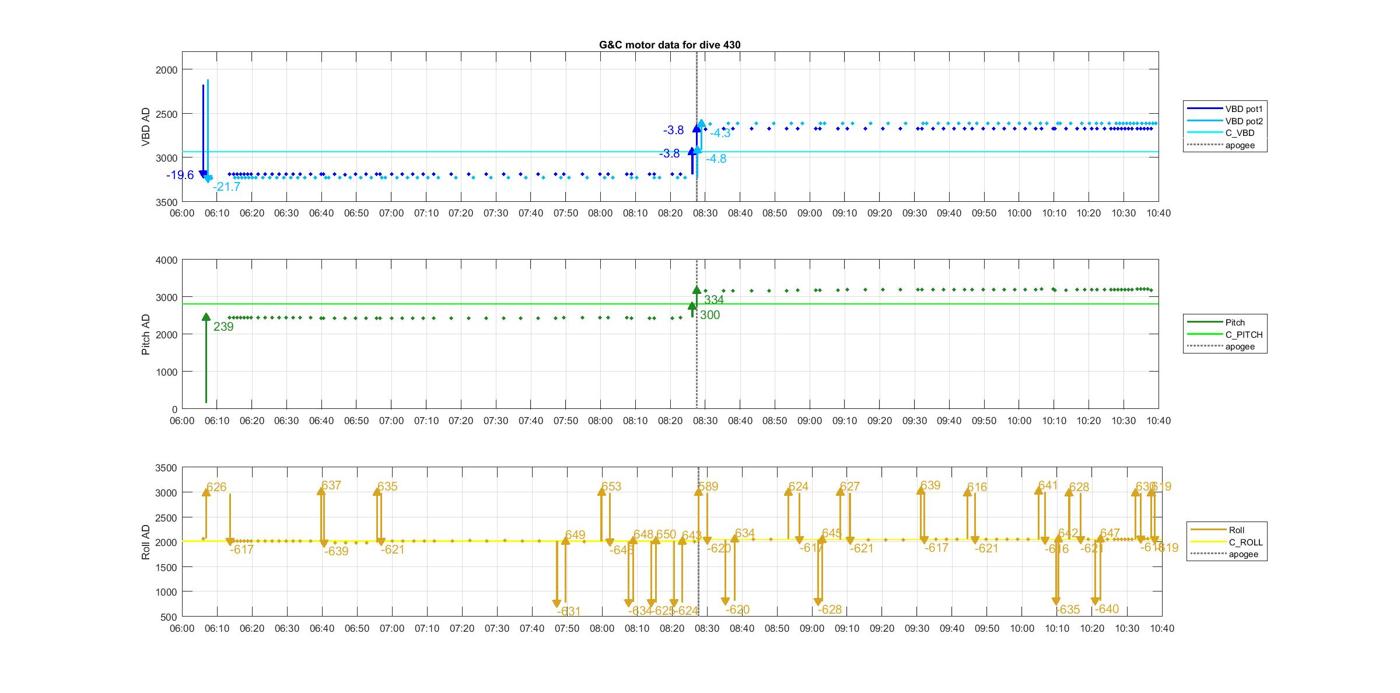Click the "1000" tick on Pitch plot y-axis
The height and width of the screenshot is (693, 1400).
166,372
